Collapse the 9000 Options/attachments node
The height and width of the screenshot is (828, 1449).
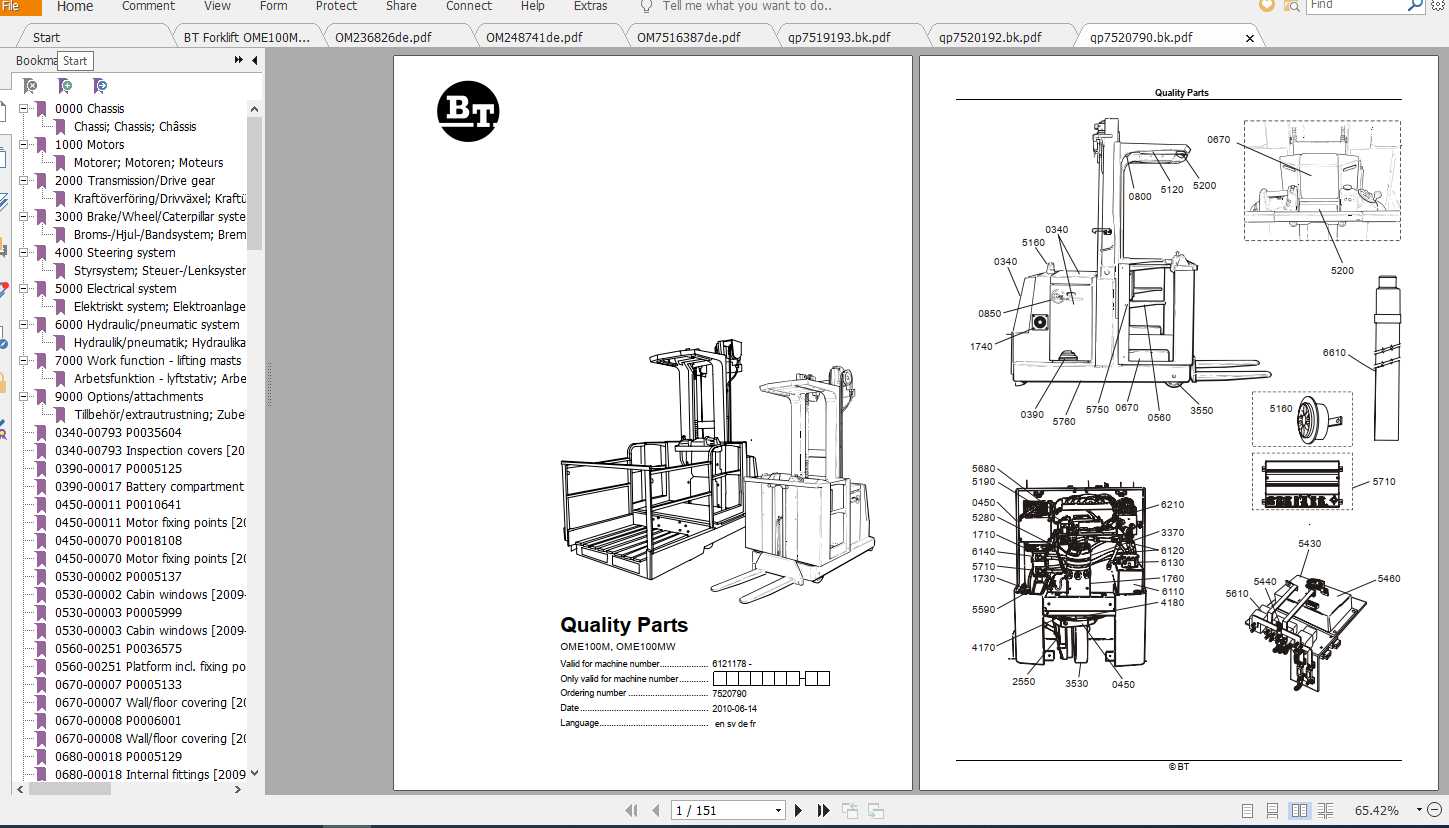[x=24, y=396]
